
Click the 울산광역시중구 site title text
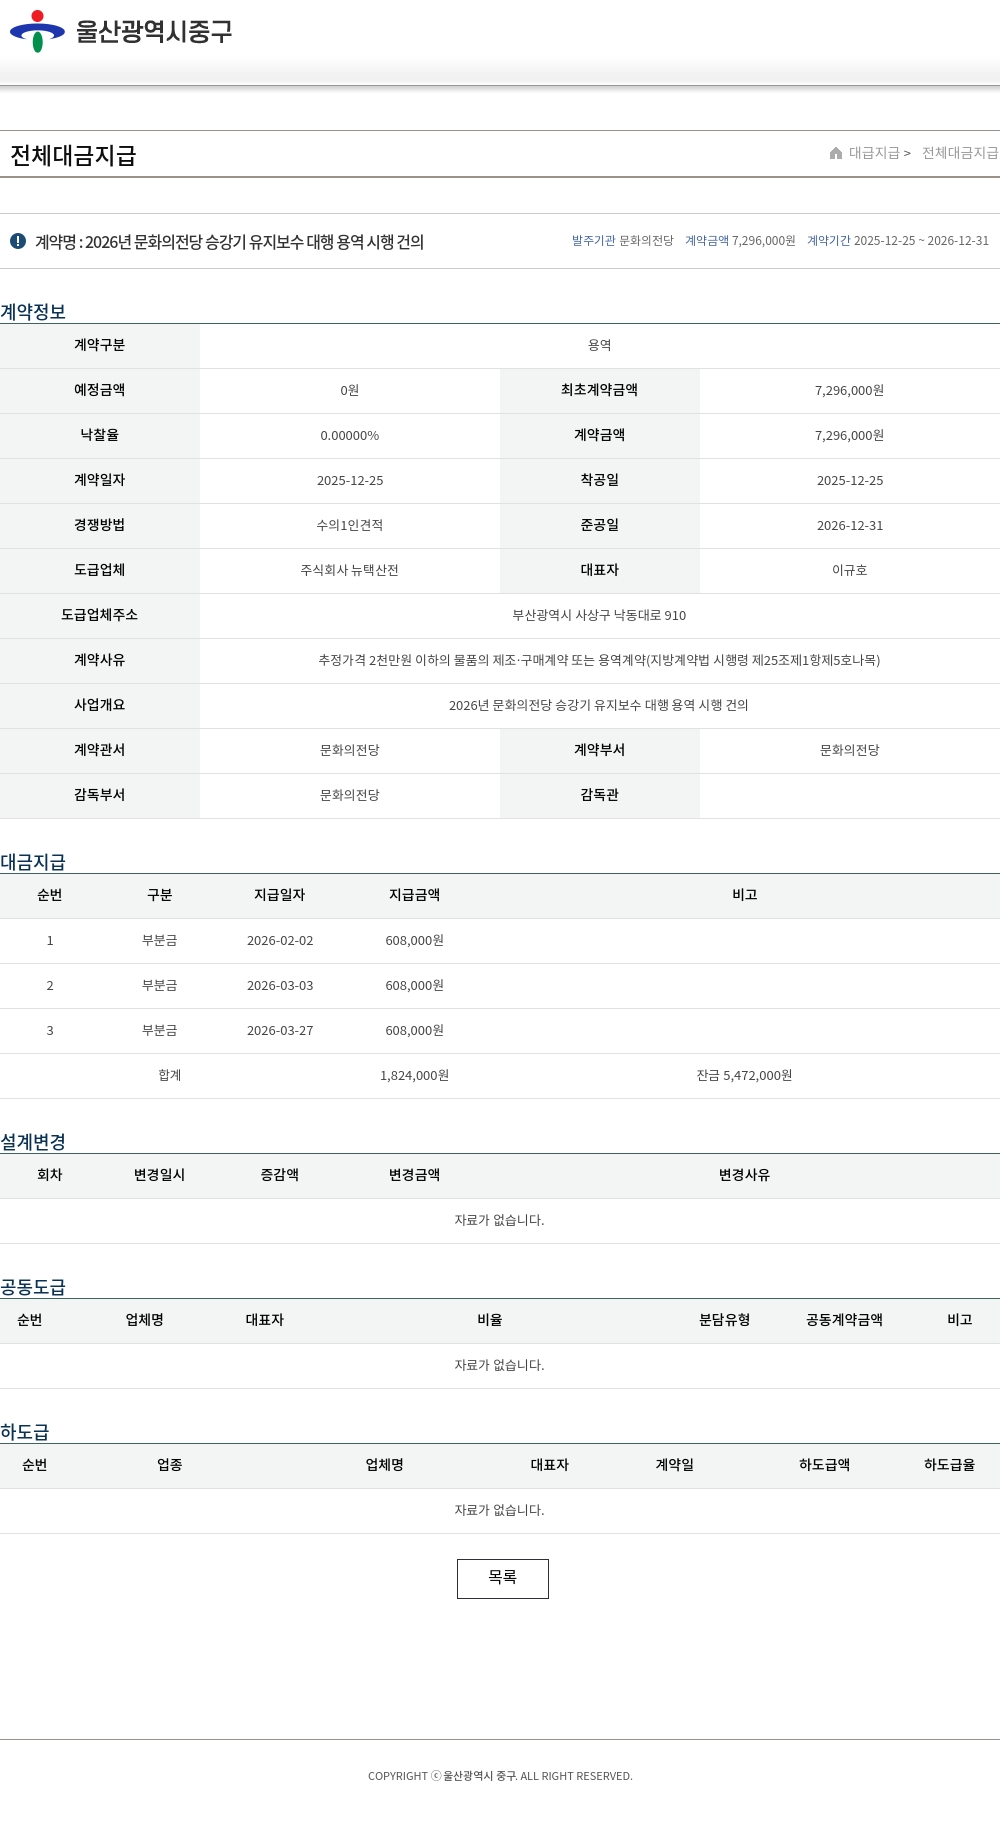[154, 32]
